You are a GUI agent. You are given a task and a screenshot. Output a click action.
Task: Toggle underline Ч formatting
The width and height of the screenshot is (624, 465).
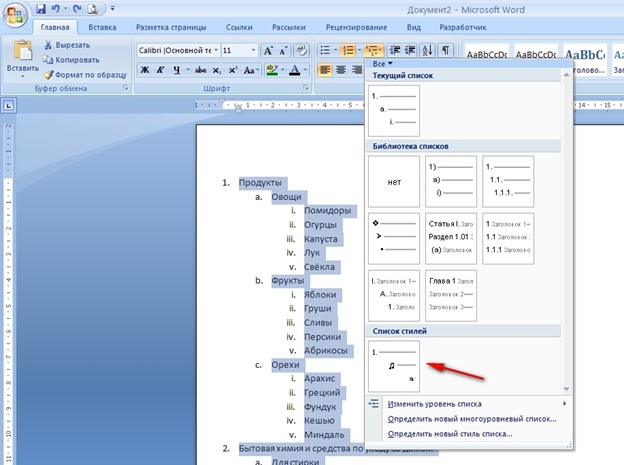point(176,70)
